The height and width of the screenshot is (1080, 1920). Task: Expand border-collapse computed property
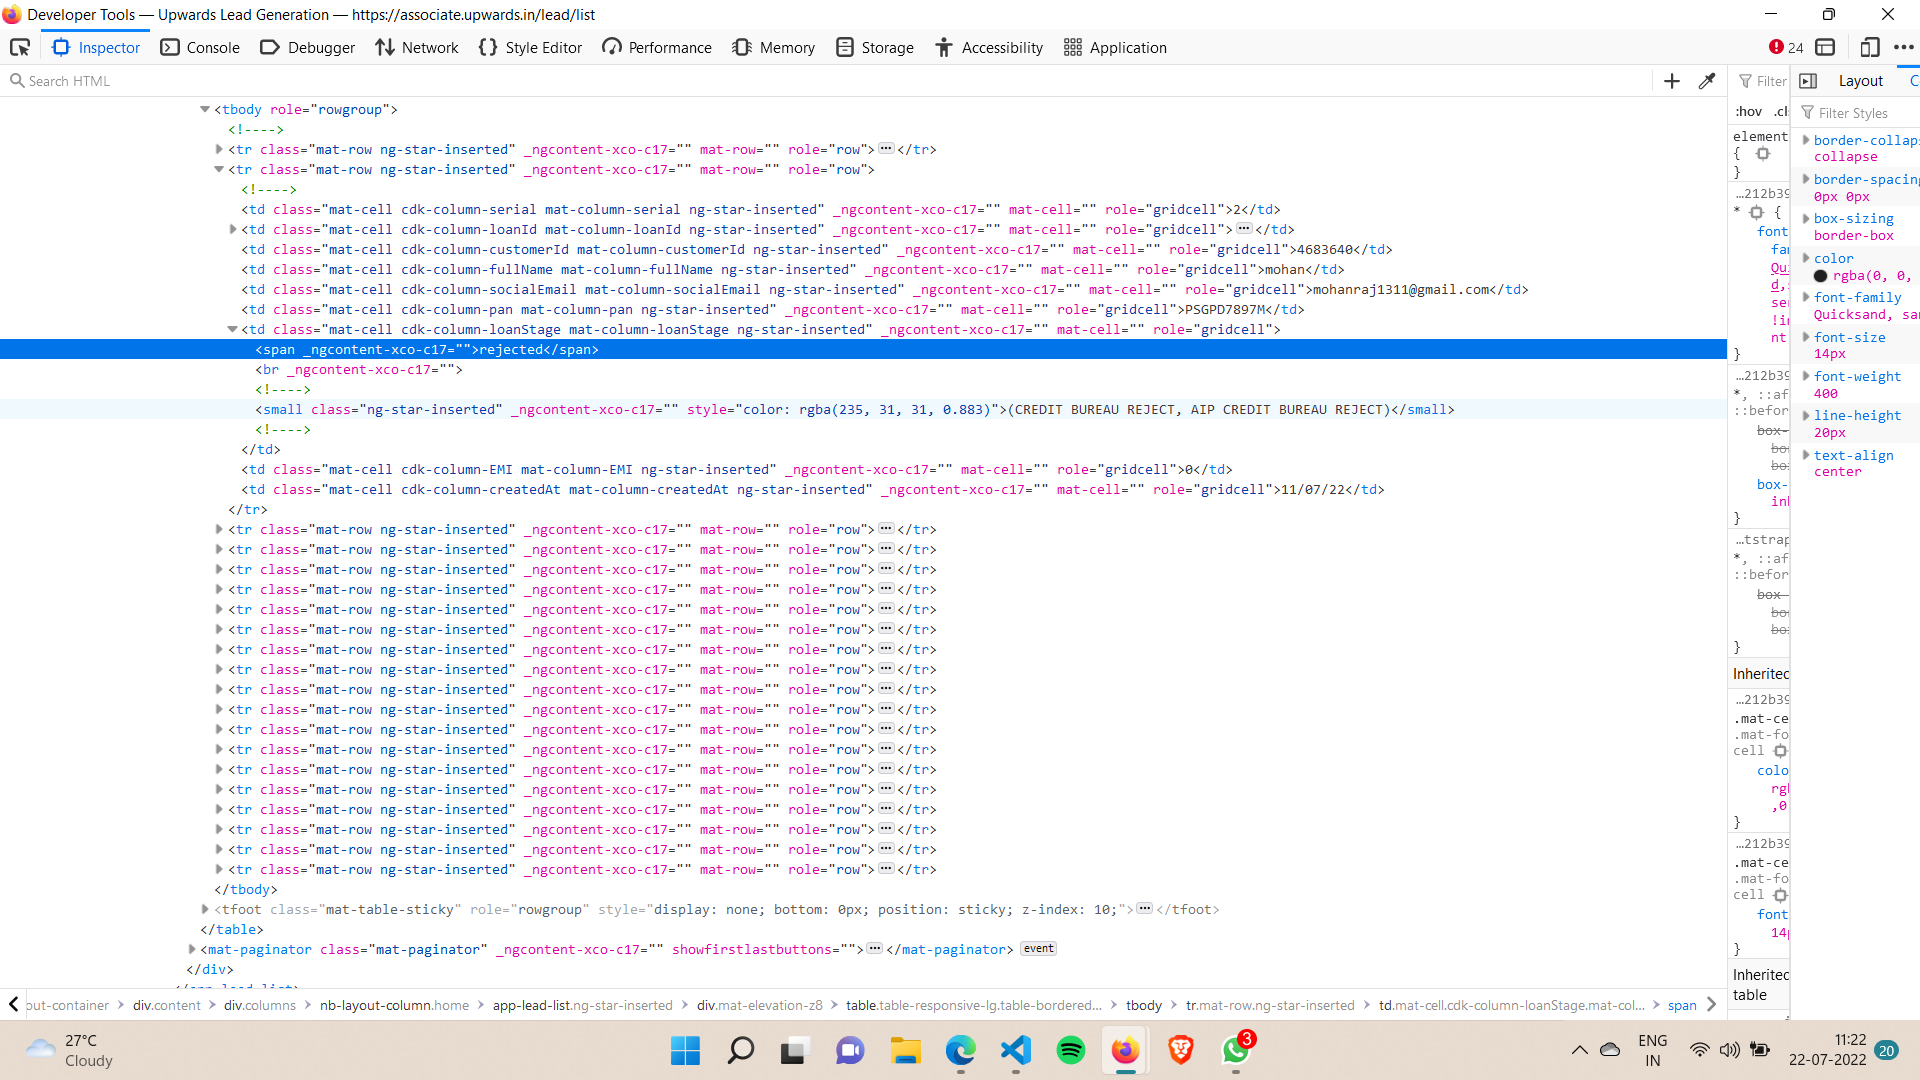(x=1806, y=140)
